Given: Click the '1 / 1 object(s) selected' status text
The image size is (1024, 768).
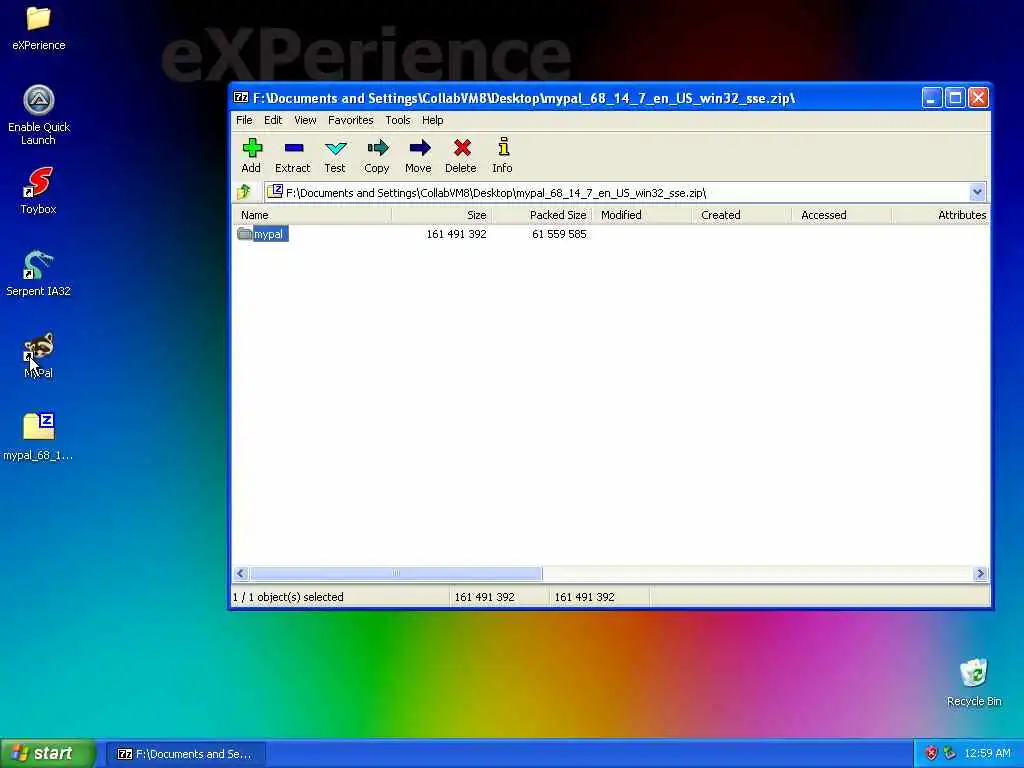Looking at the screenshot, I should (x=288, y=597).
